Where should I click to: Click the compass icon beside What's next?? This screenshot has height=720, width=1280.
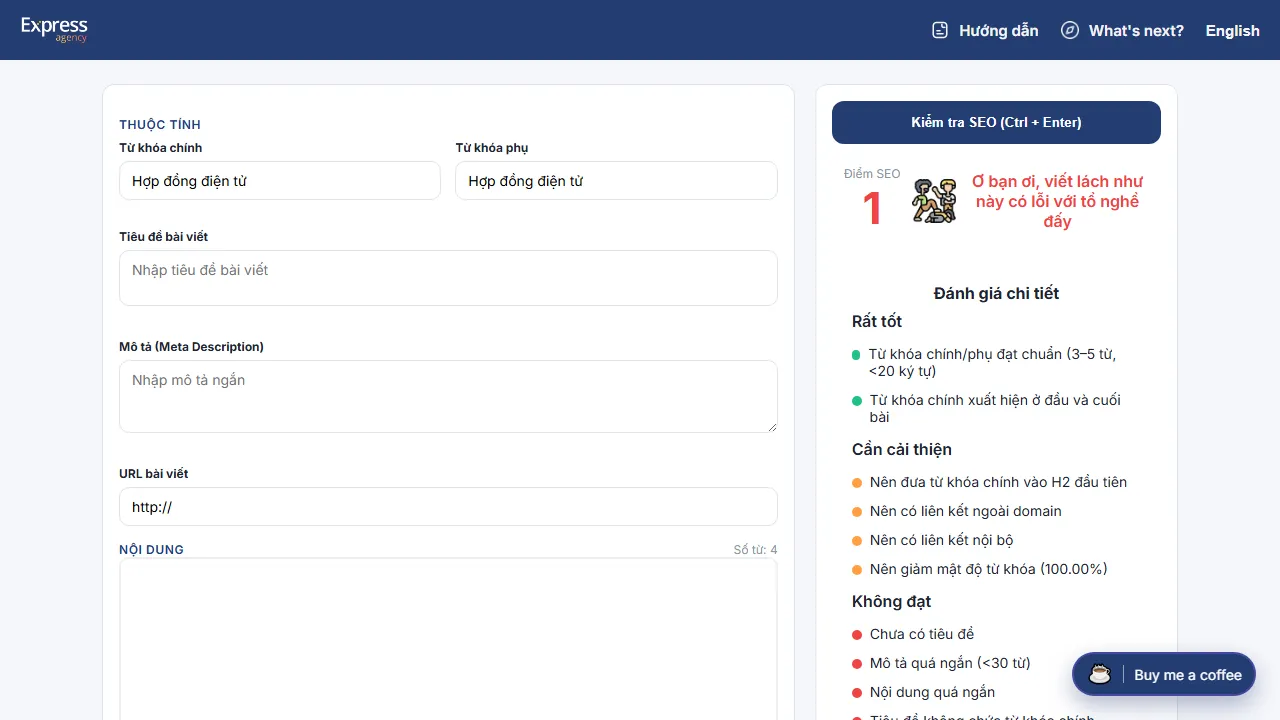tap(1069, 30)
